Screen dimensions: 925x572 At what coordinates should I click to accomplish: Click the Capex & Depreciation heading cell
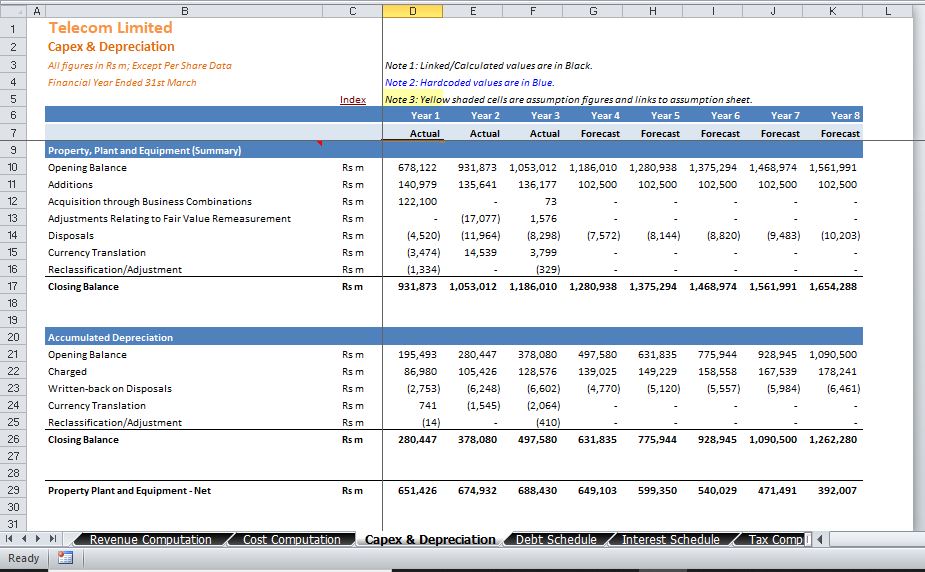111,47
